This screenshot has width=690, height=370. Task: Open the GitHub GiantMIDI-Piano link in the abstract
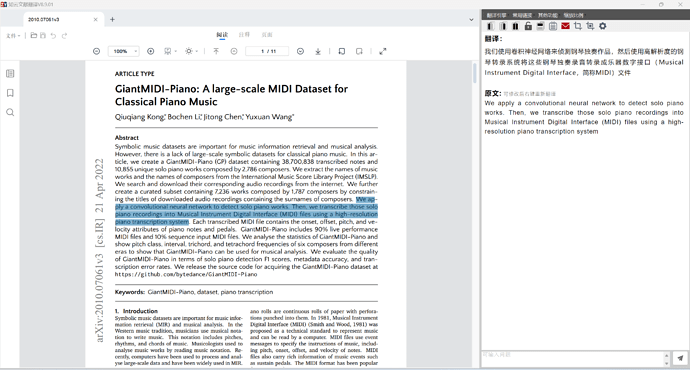pyautogui.click(x=186, y=274)
